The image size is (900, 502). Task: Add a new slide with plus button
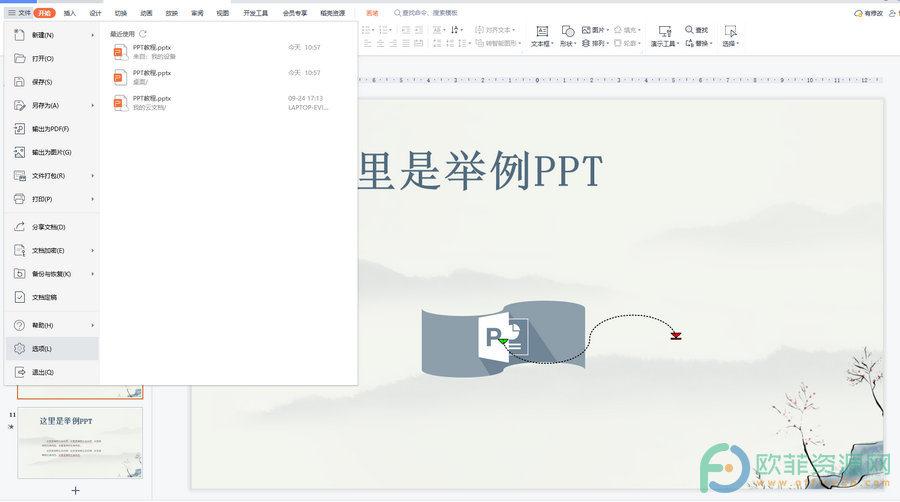[75, 491]
